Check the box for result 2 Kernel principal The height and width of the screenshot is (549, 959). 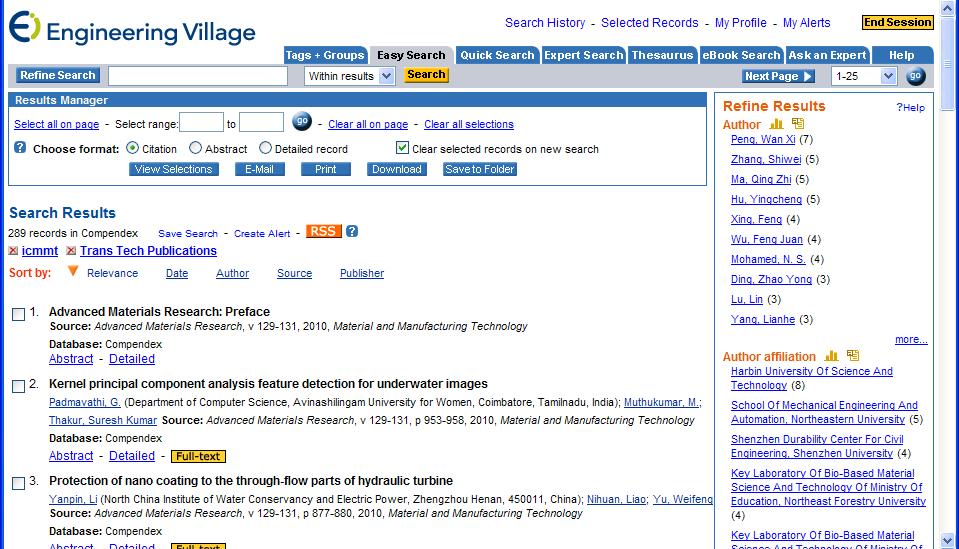19,386
